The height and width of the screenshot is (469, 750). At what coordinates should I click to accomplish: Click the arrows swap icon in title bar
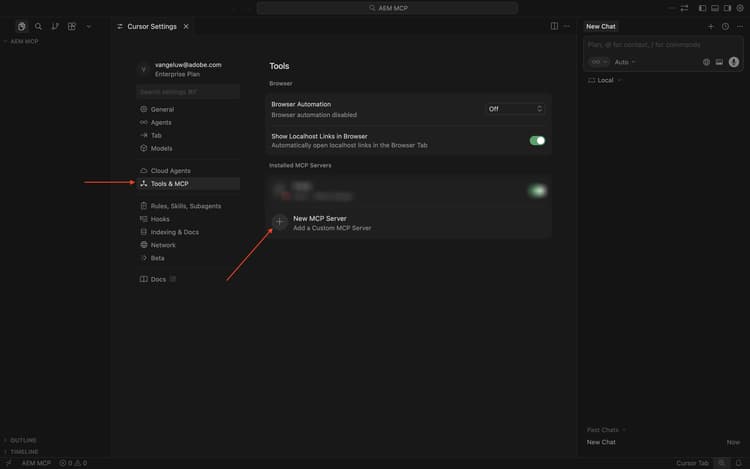point(684,8)
